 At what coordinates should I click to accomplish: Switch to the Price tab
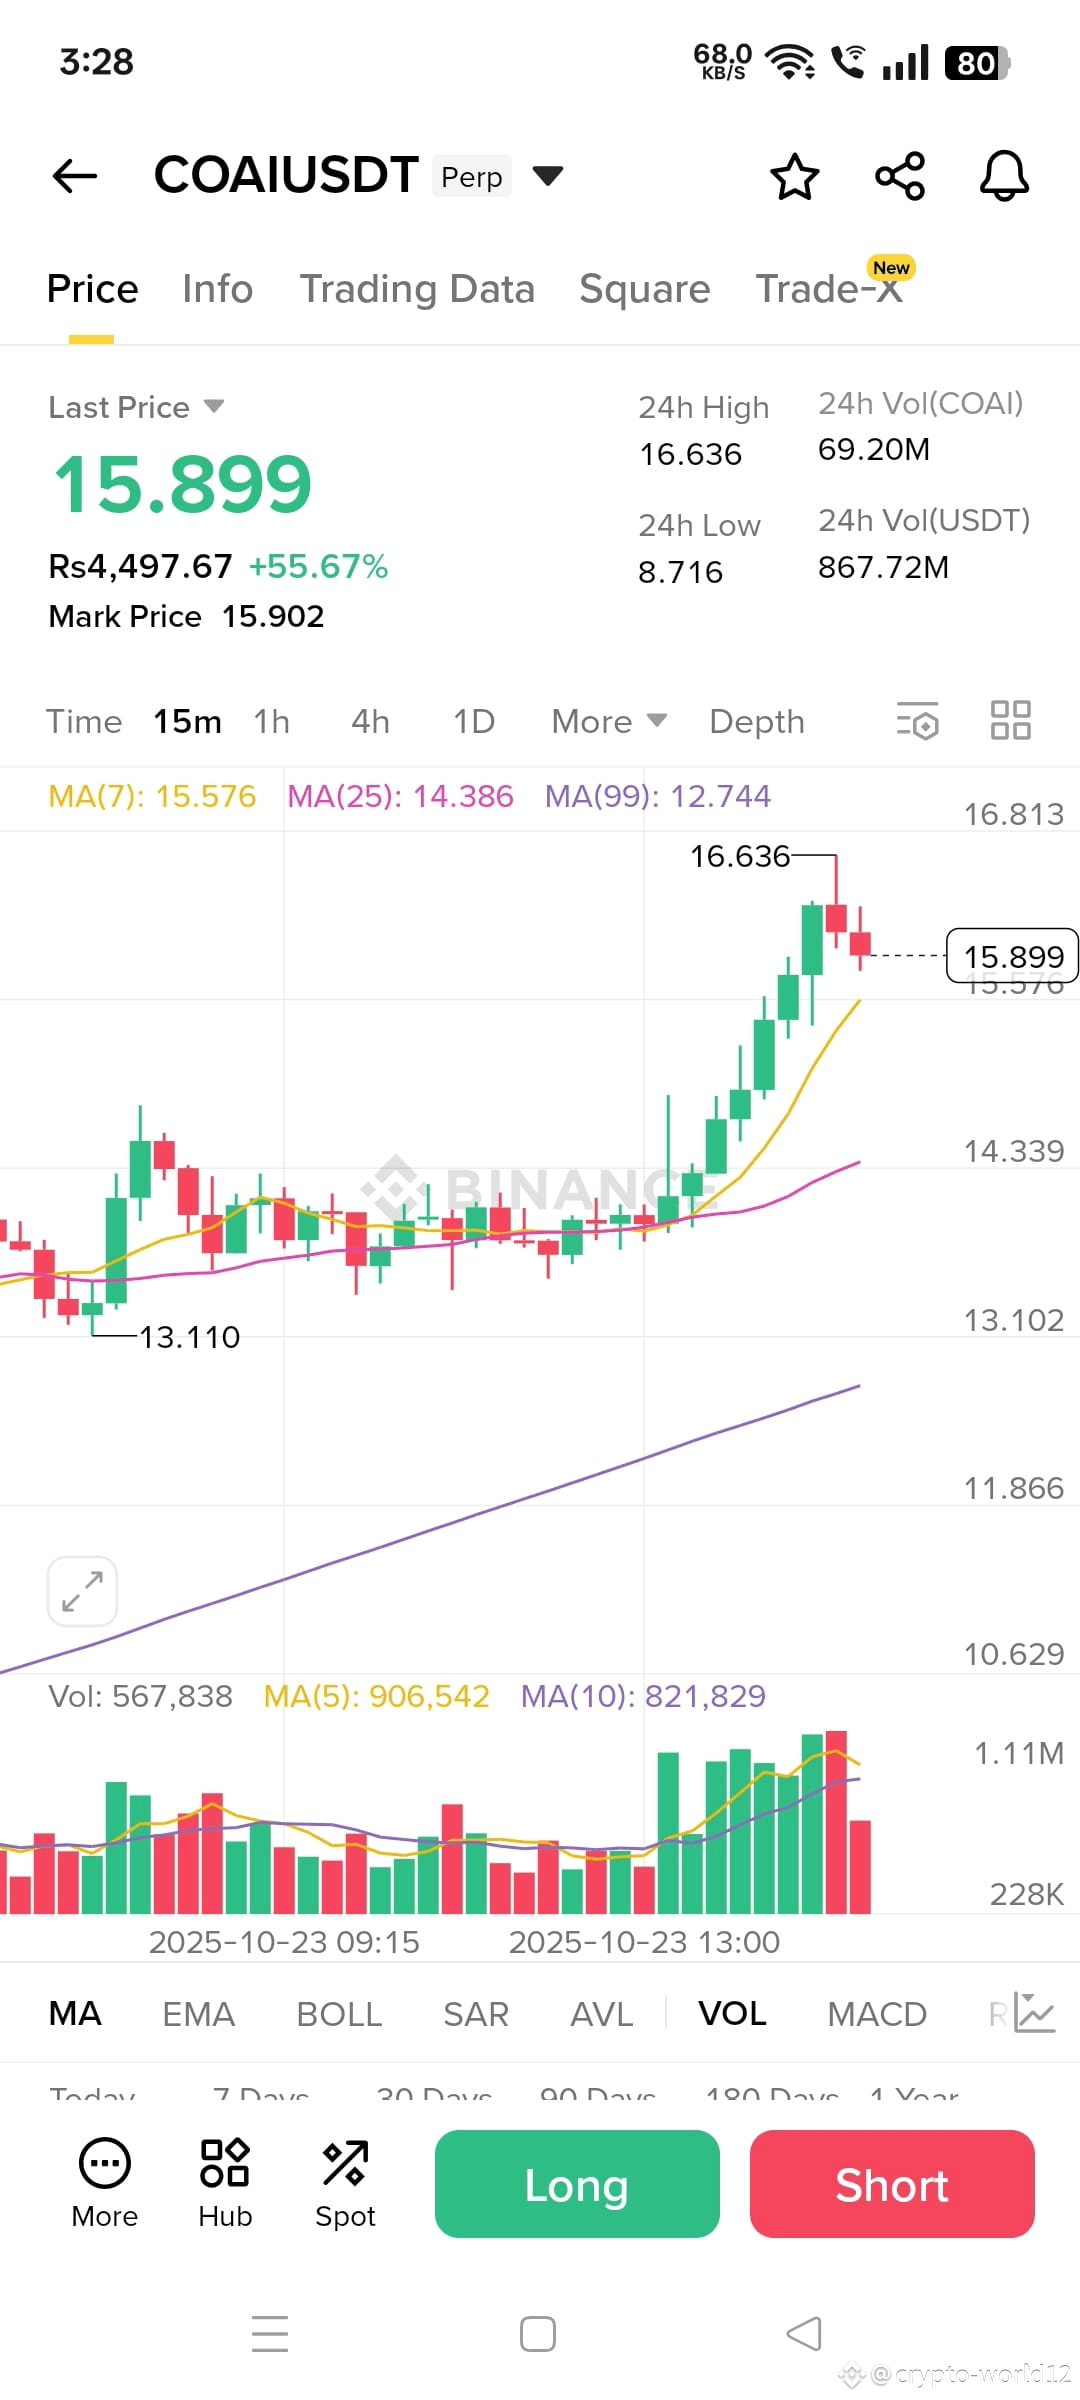pyautogui.click(x=92, y=289)
